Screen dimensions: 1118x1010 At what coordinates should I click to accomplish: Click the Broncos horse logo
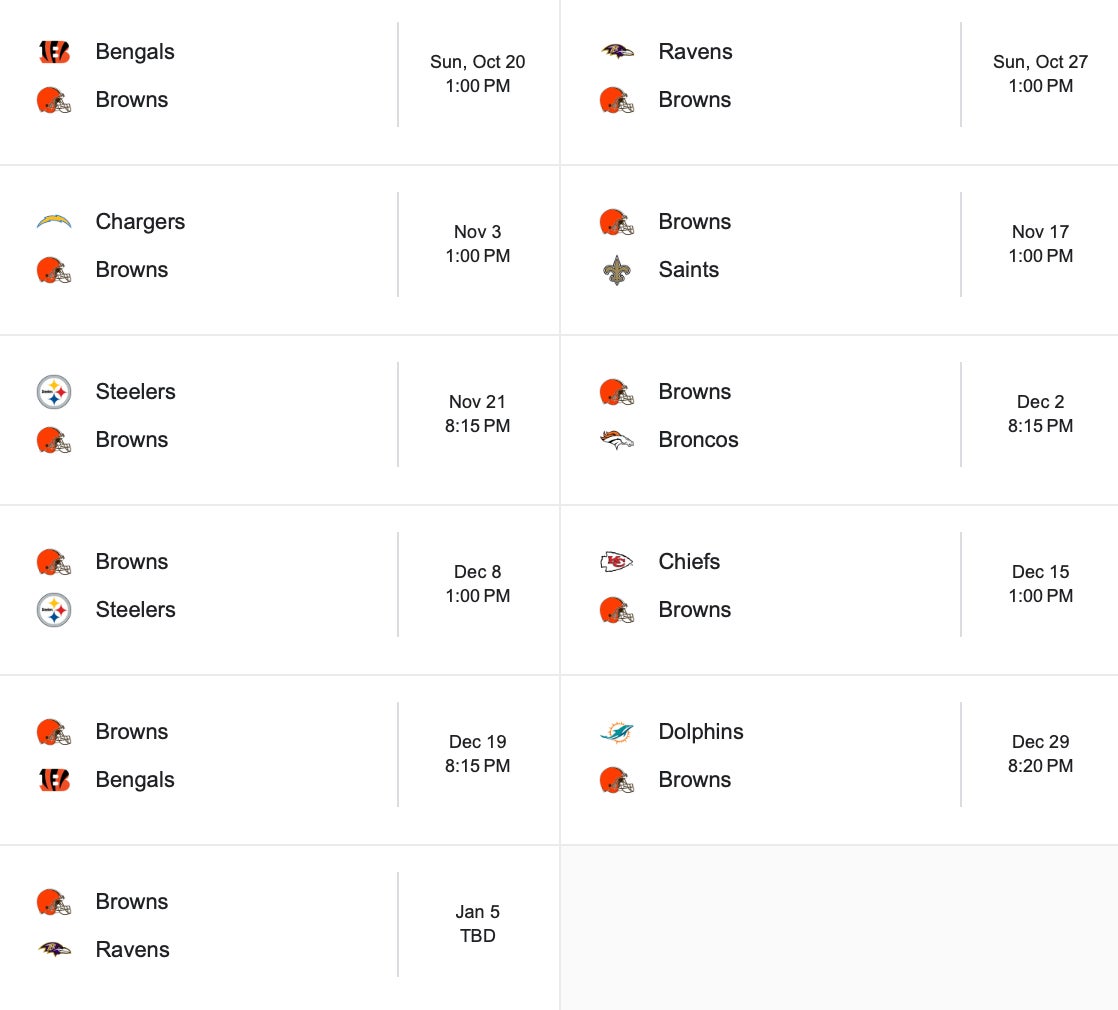click(x=617, y=440)
